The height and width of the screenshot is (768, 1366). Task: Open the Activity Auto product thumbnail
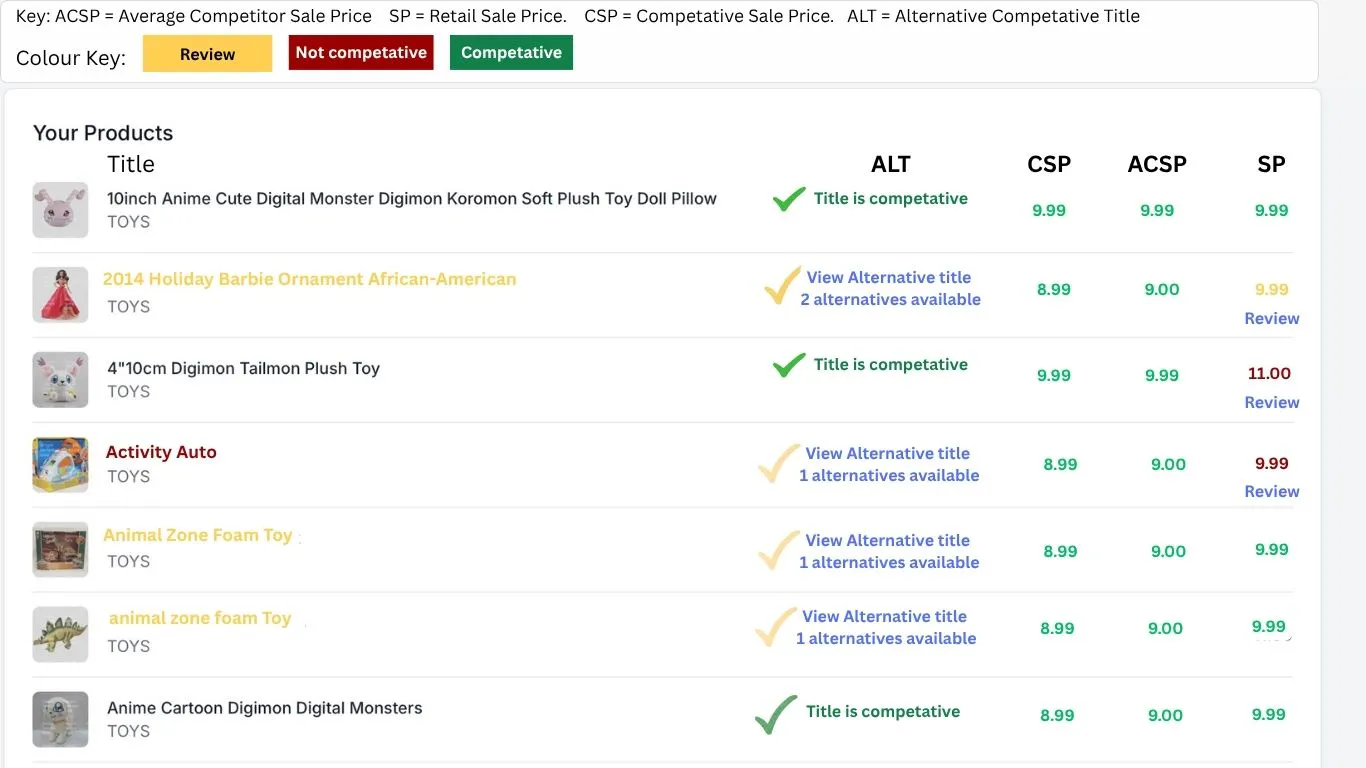coord(60,464)
